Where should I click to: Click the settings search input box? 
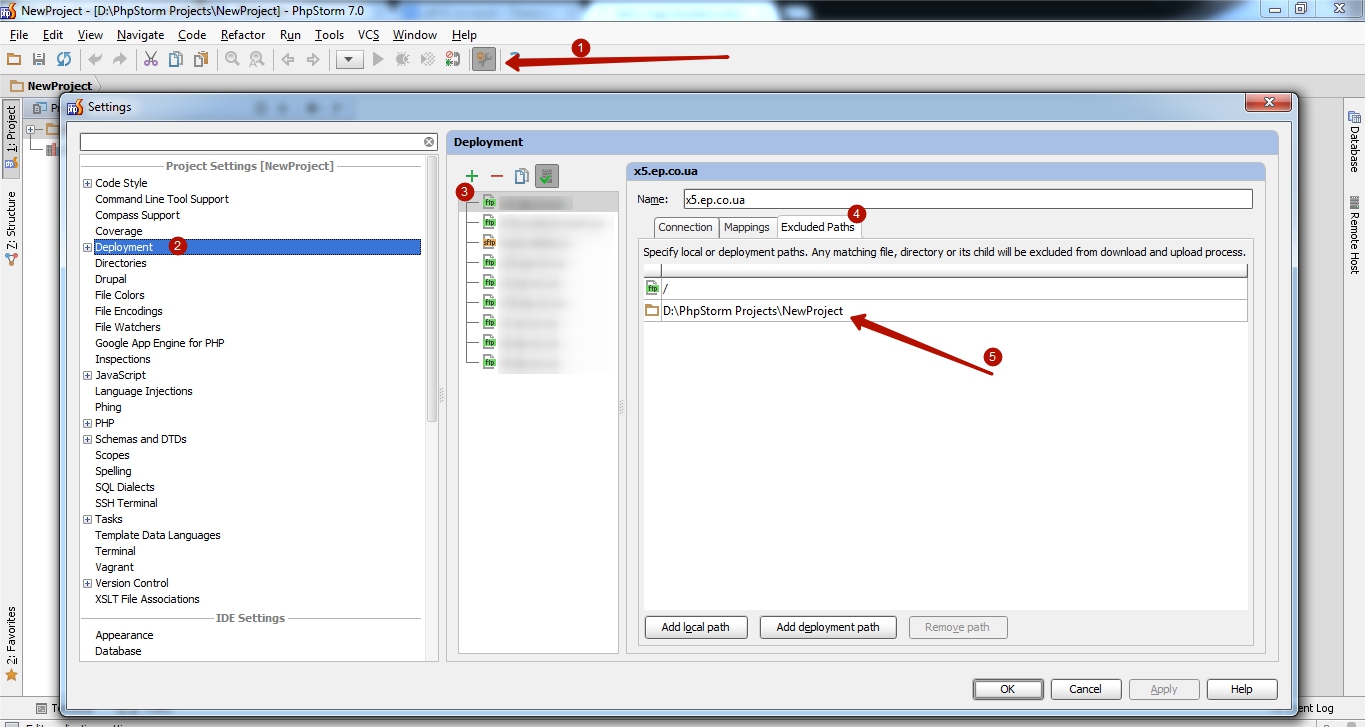click(x=250, y=142)
